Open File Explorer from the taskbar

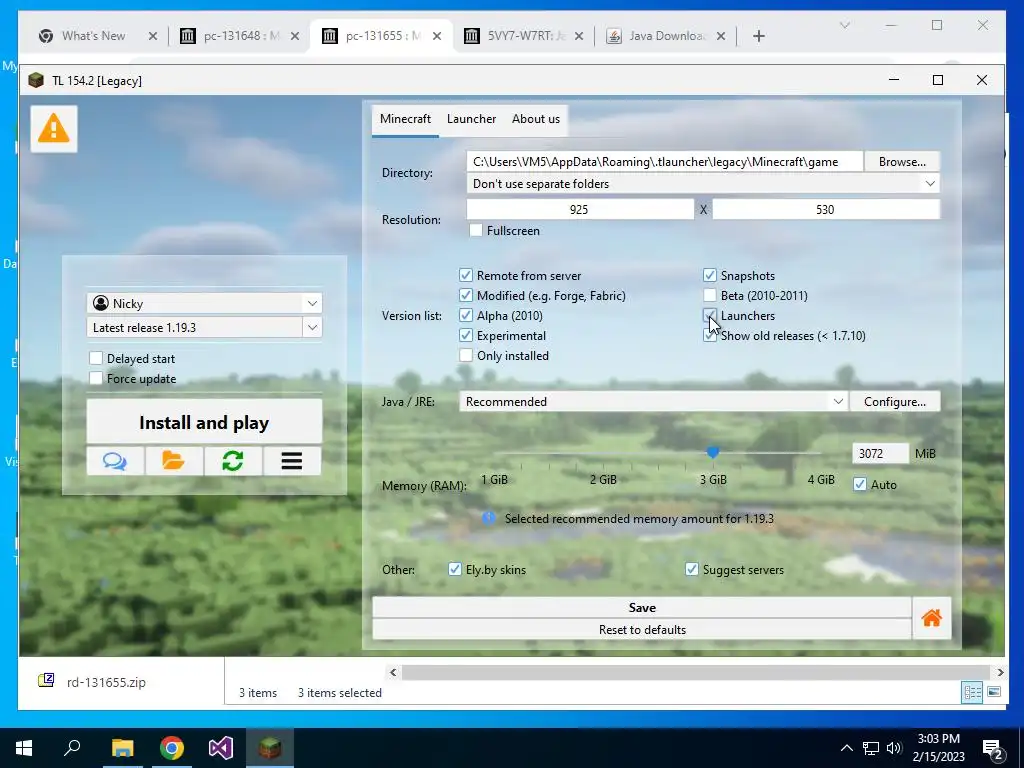(x=122, y=748)
